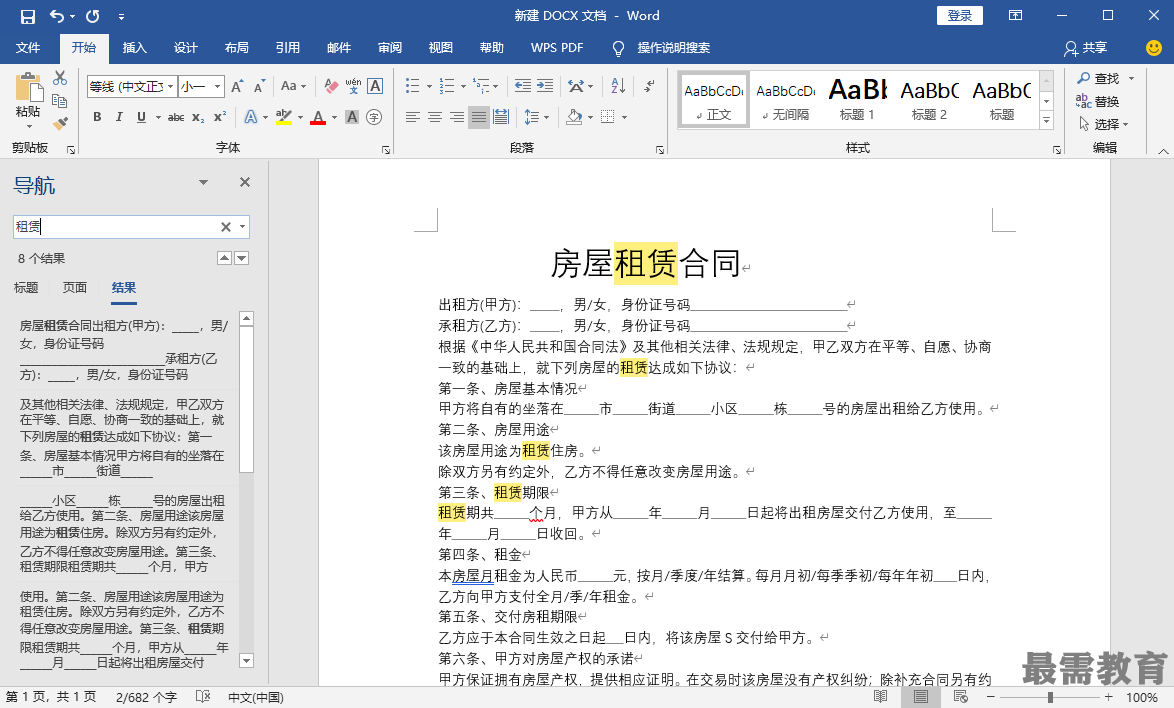The height and width of the screenshot is (708, 1174).
Task: Apply superscript formatting
Action: point(219,118)
